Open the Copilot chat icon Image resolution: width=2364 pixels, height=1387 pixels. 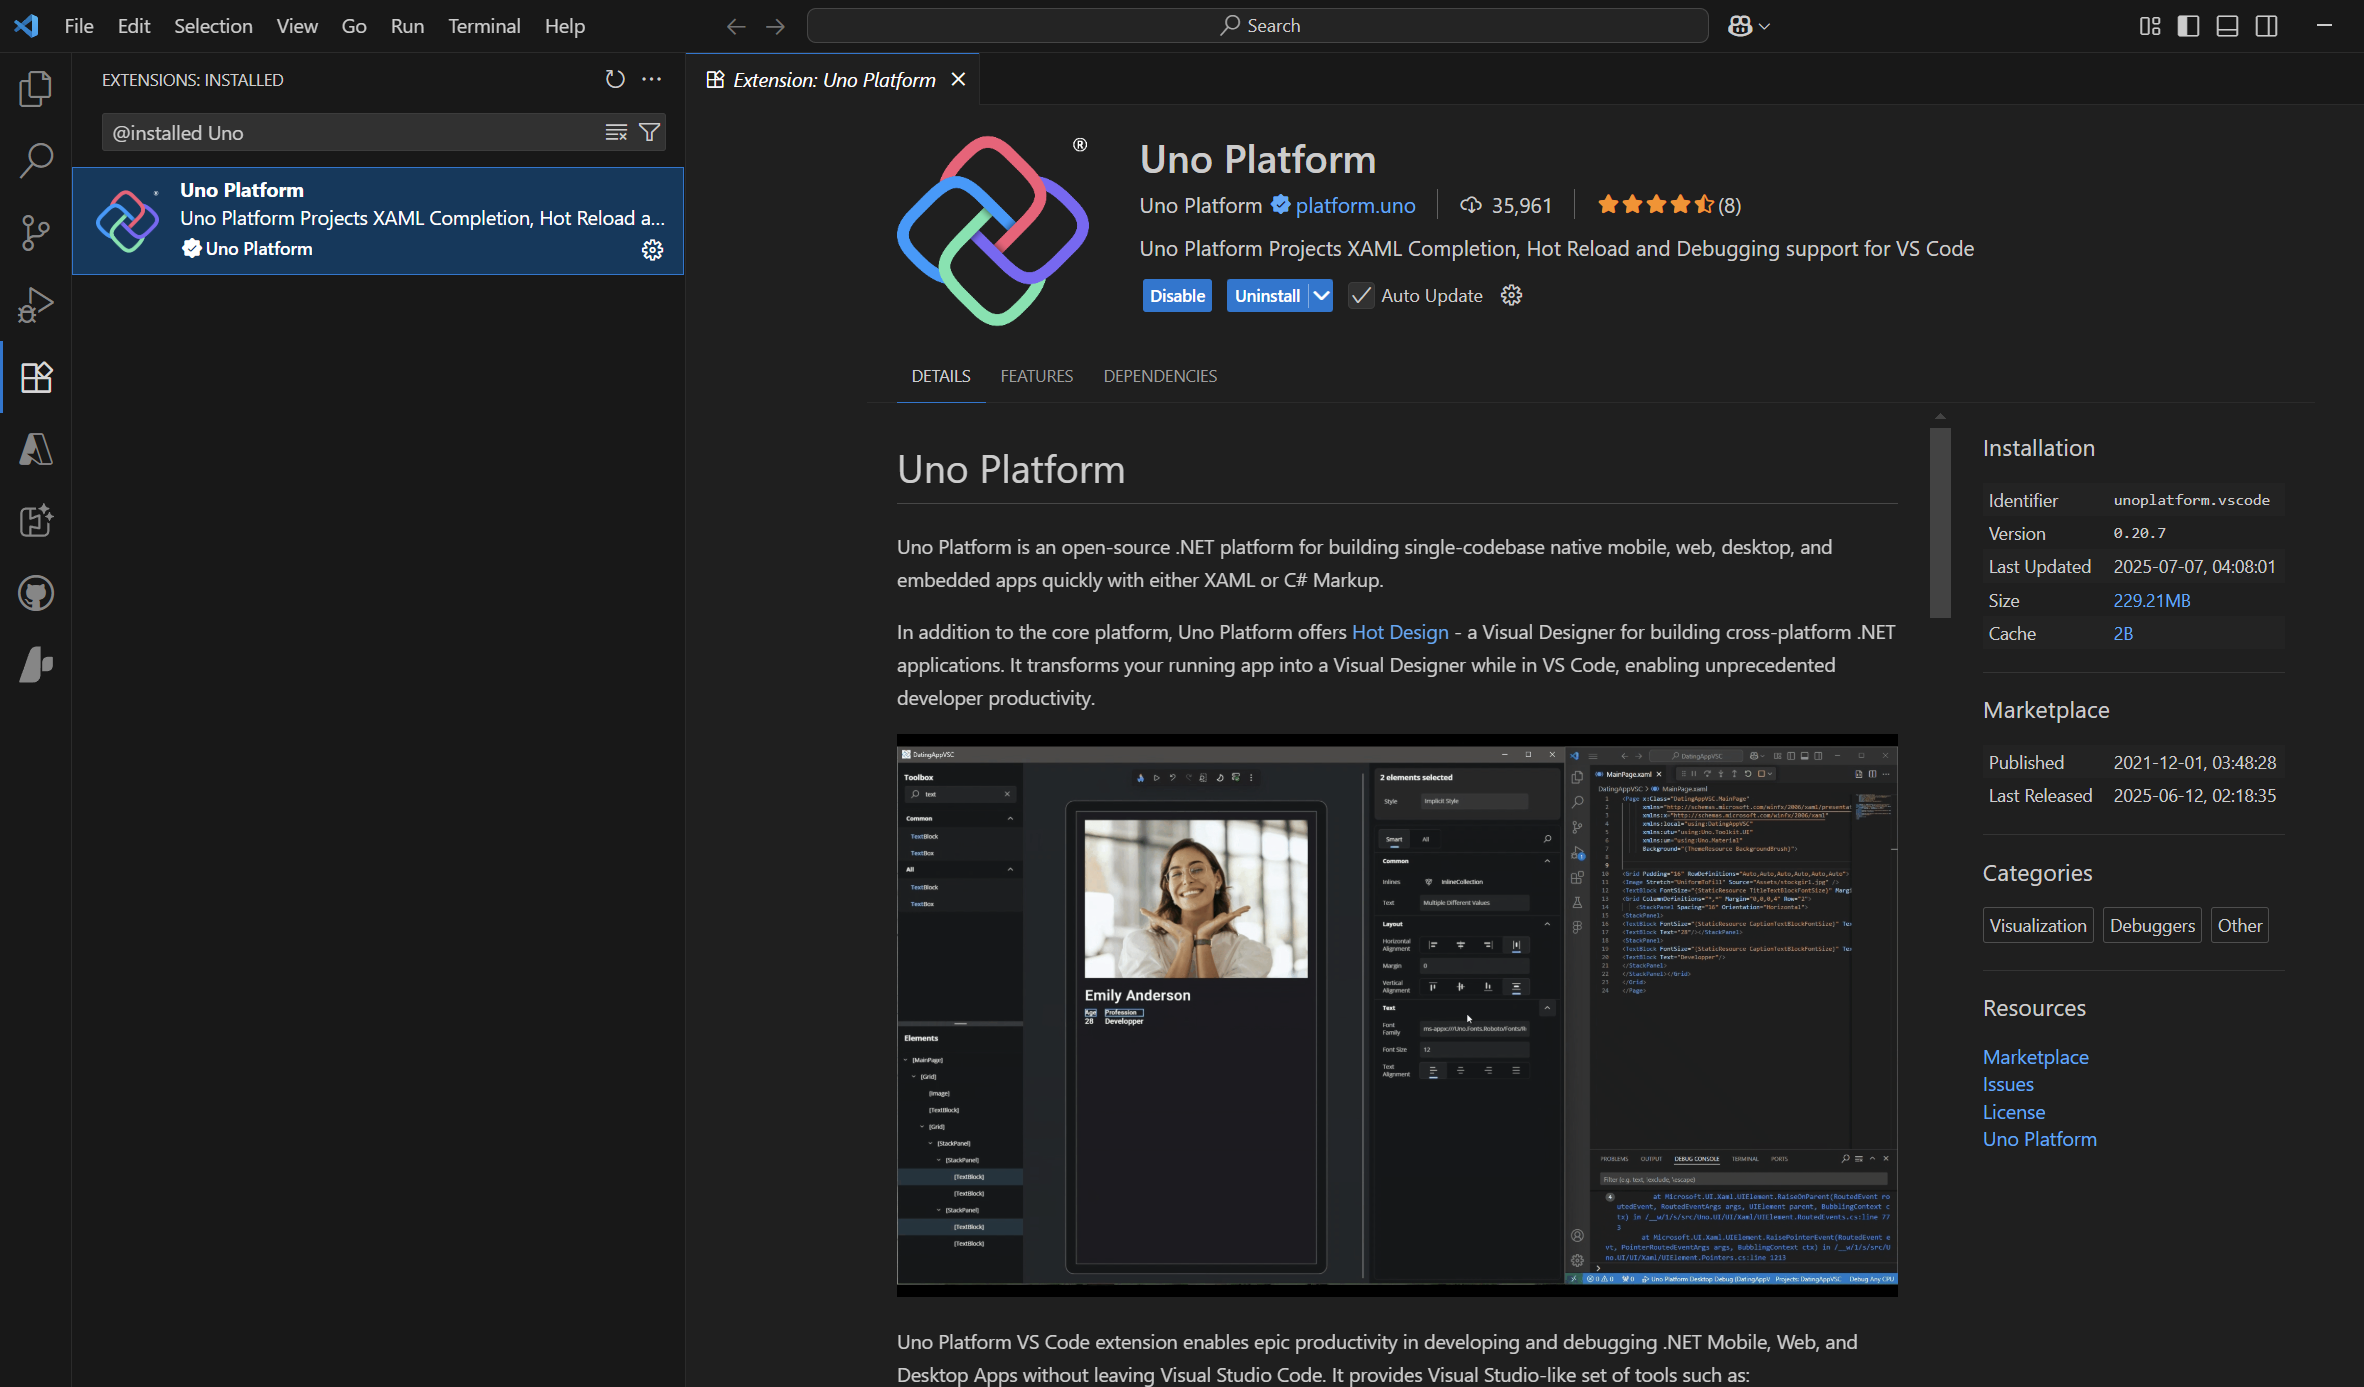pos(1740,26)
